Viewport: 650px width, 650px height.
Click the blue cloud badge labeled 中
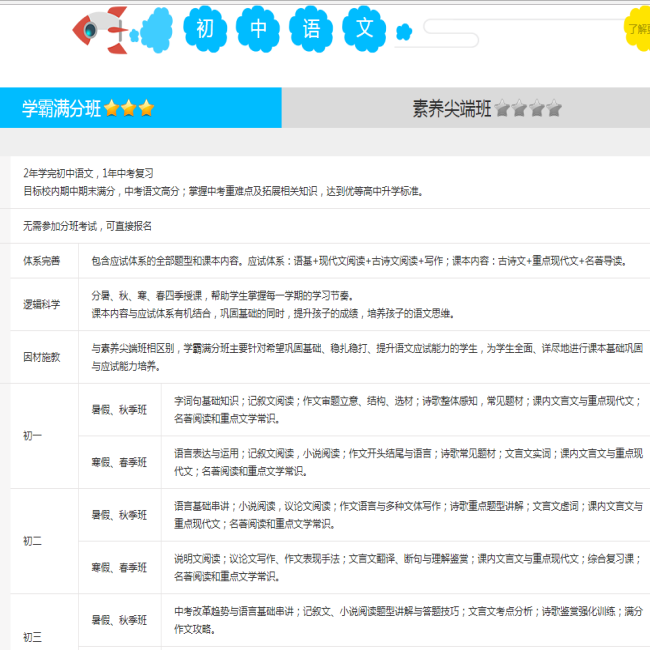tap(259, 30)
